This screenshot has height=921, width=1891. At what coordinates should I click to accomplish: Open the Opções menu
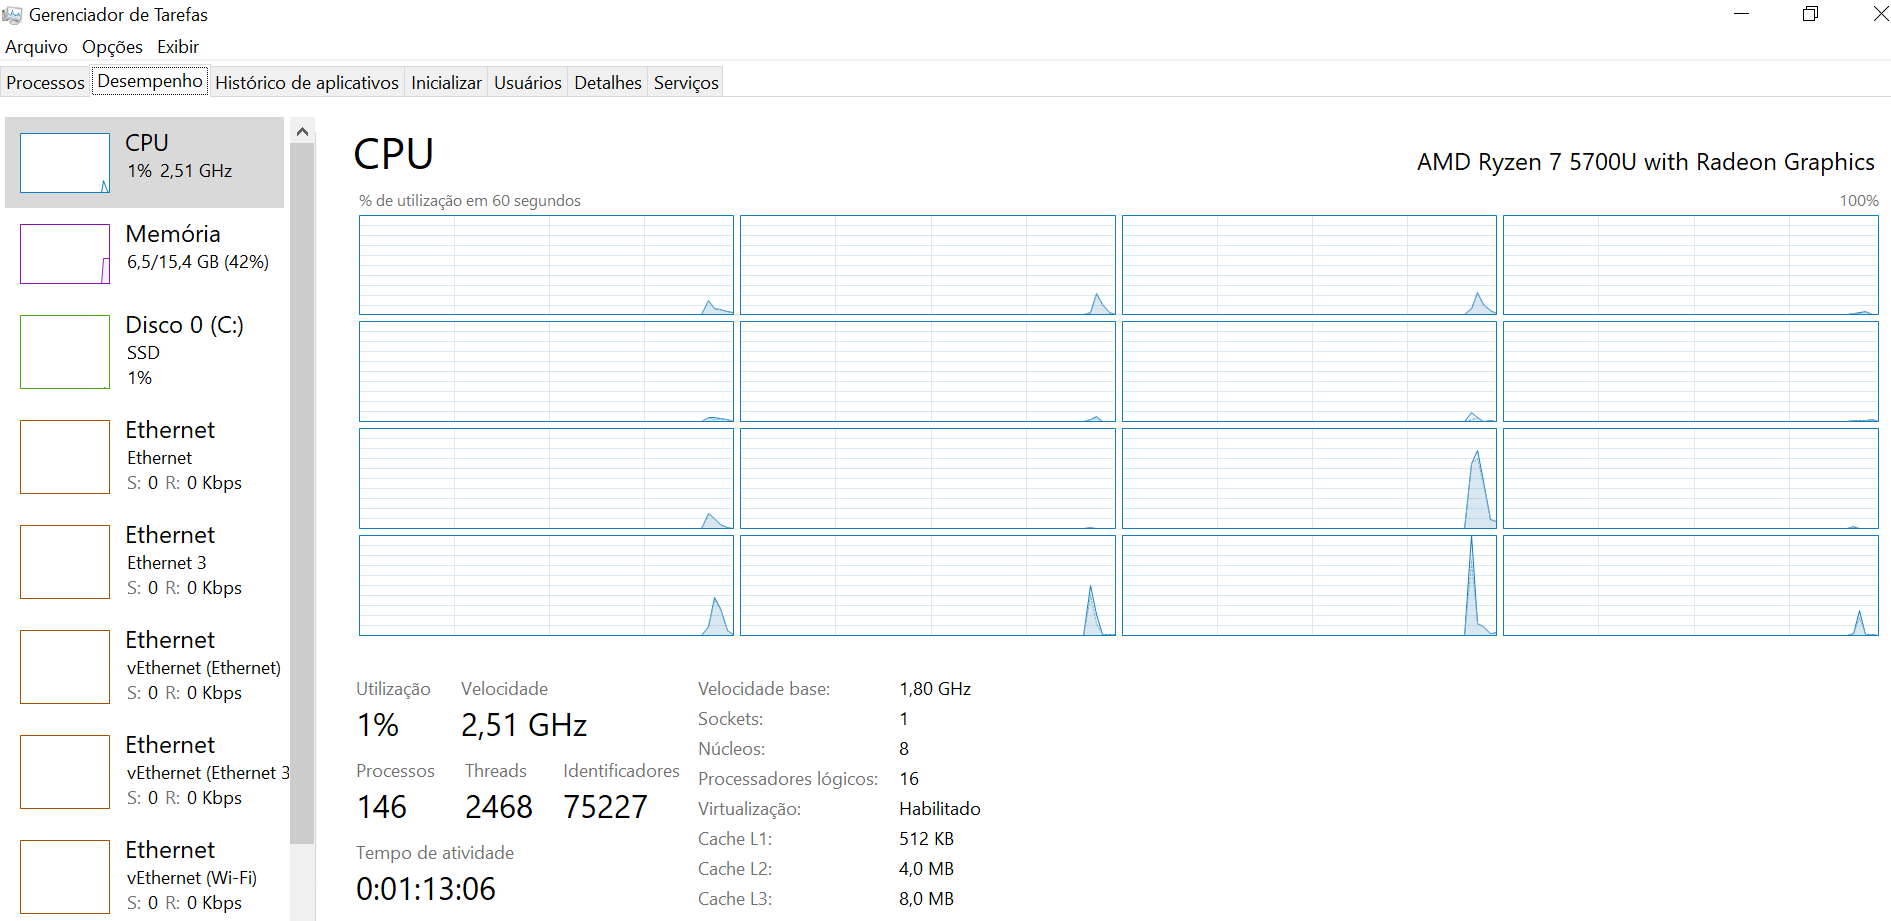click(112, 47)
